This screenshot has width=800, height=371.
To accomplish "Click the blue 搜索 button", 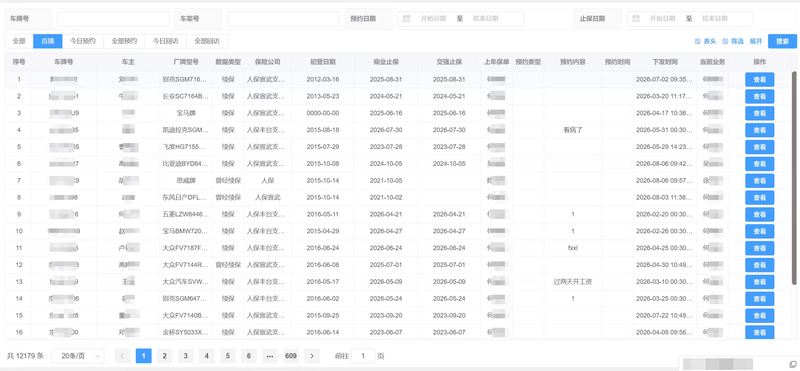I will click(x=782, y=41).
